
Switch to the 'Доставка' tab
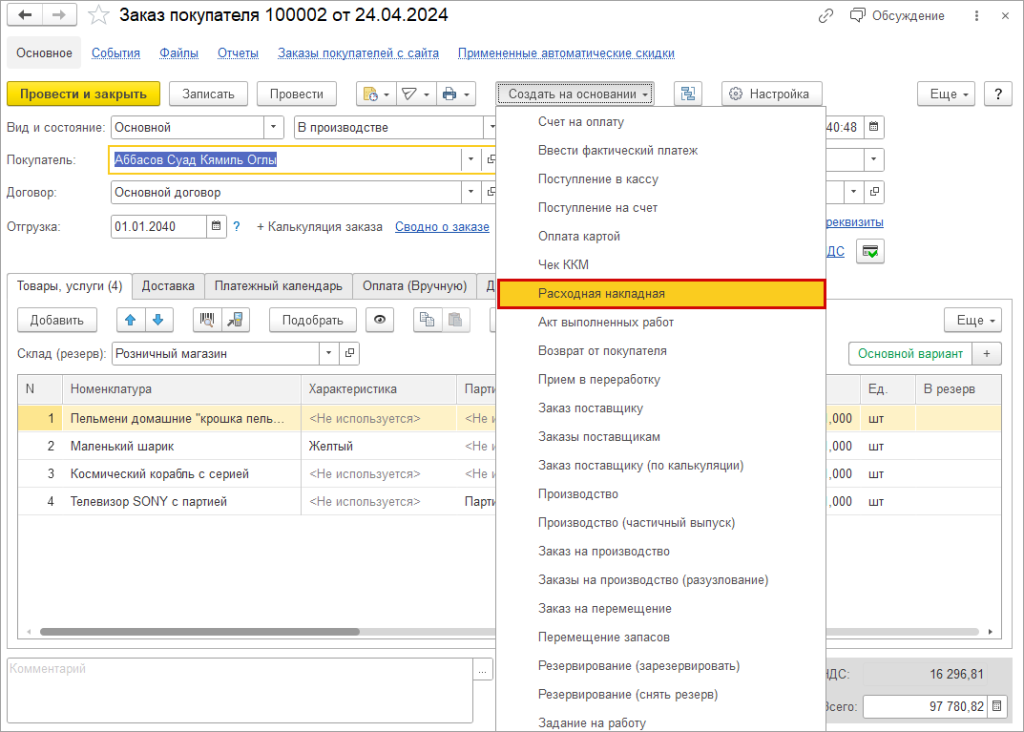coord(168,286)
